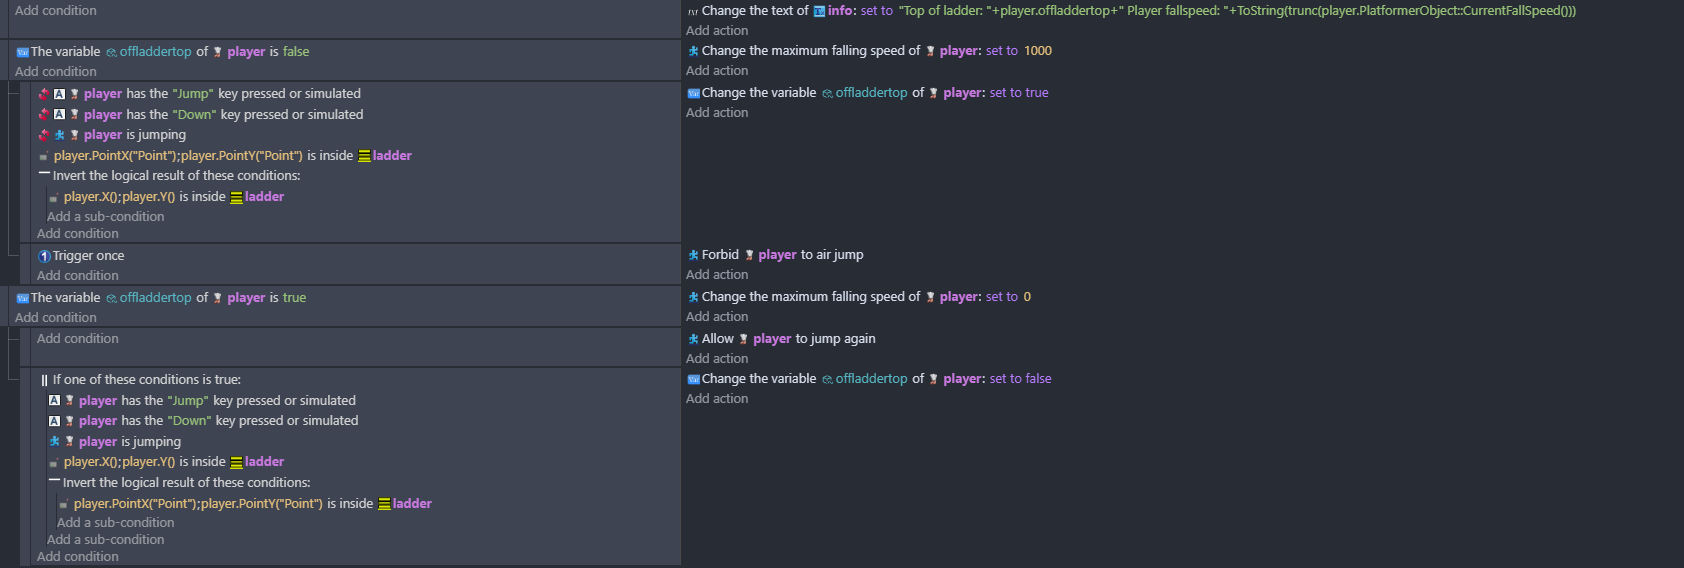Viewport: 1684px width, 568px height.
Task: Click Add condition below Trigger once
Action: point(78,276)
